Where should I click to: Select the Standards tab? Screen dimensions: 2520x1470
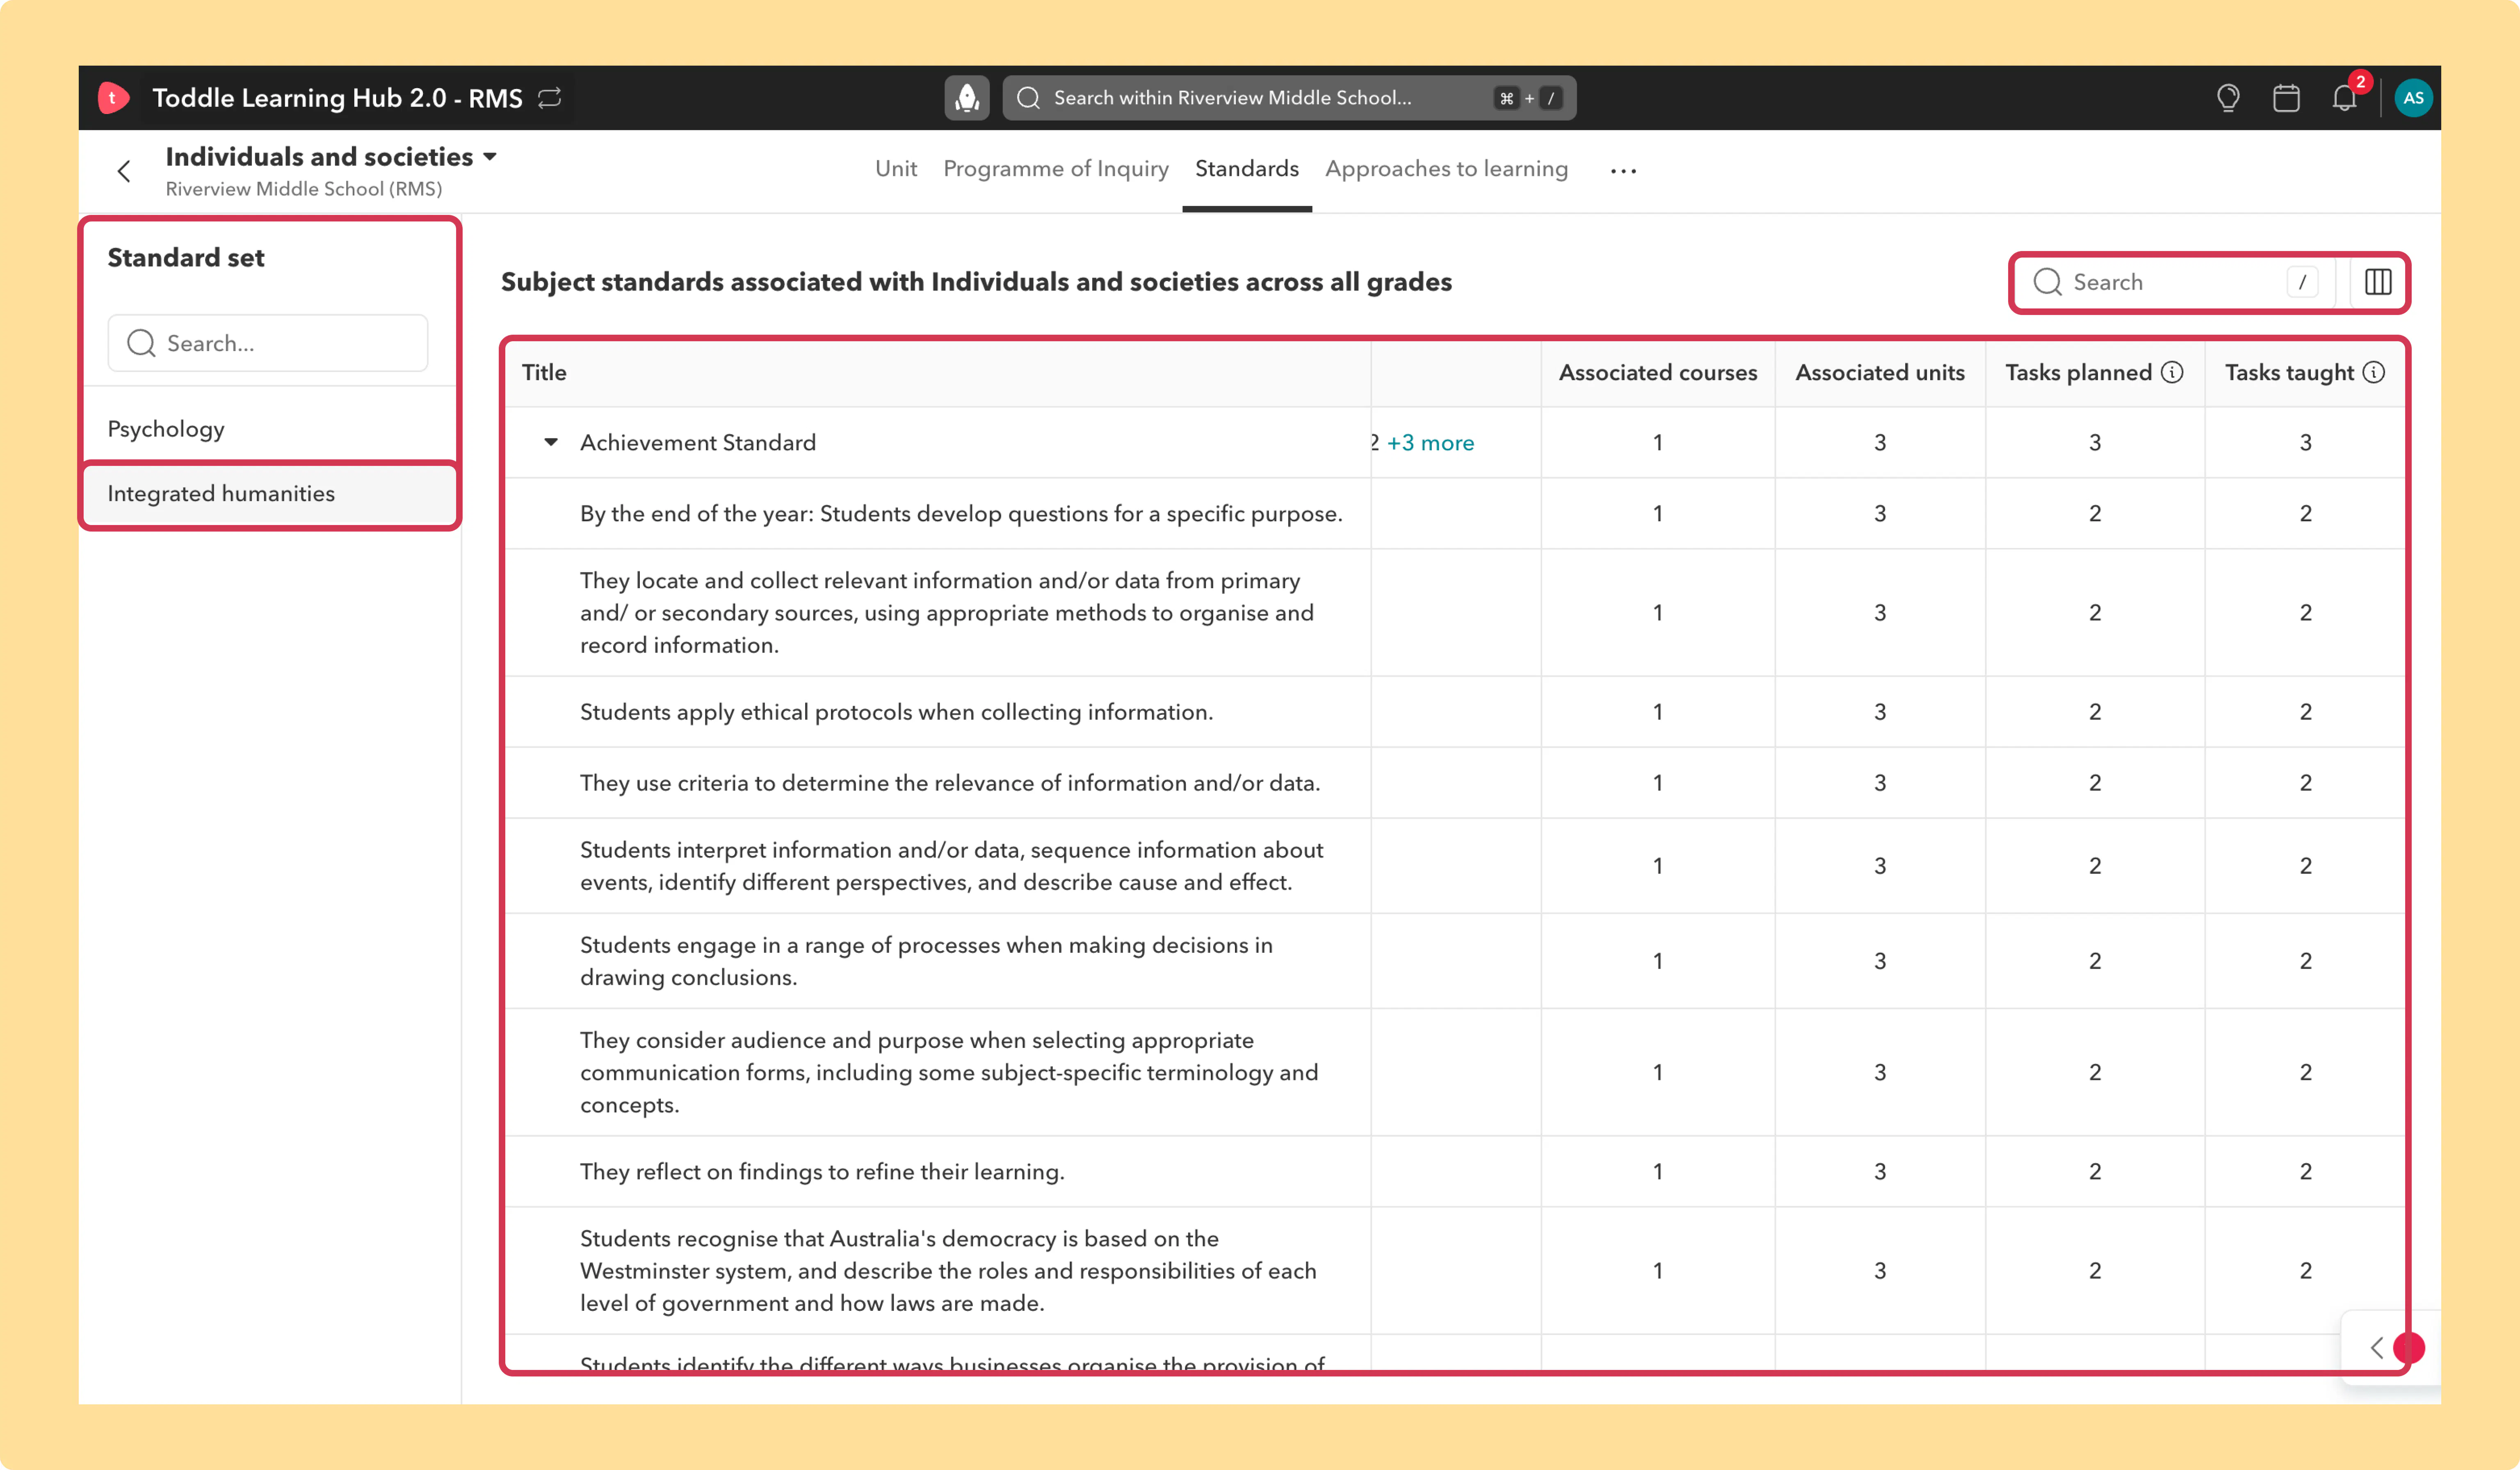[1247, 169]
